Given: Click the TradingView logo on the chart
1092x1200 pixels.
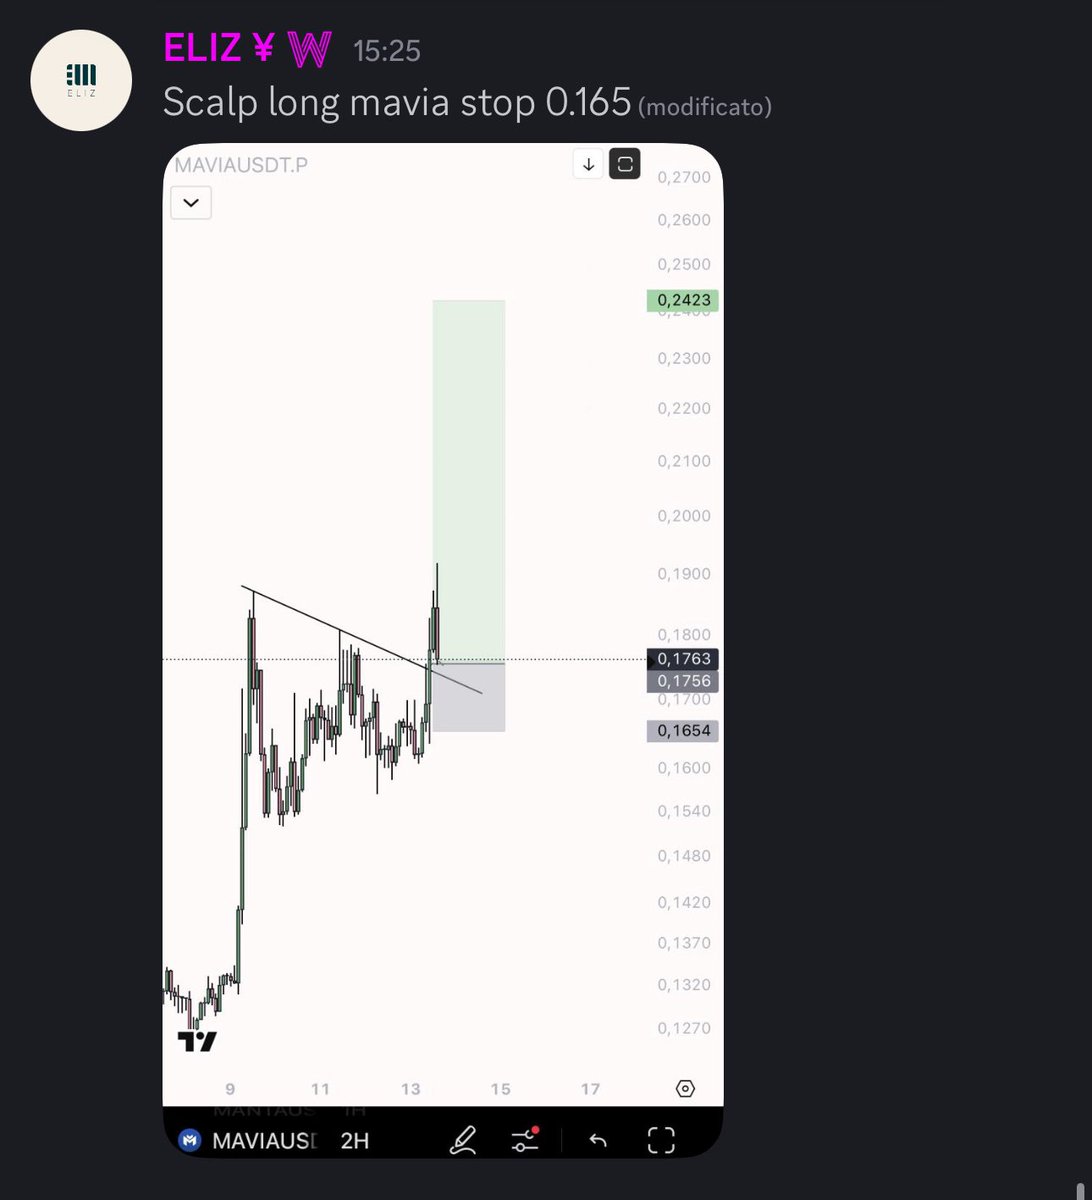Looking at the screenshot, I should pyautogui.click(x=197, y=1041).
